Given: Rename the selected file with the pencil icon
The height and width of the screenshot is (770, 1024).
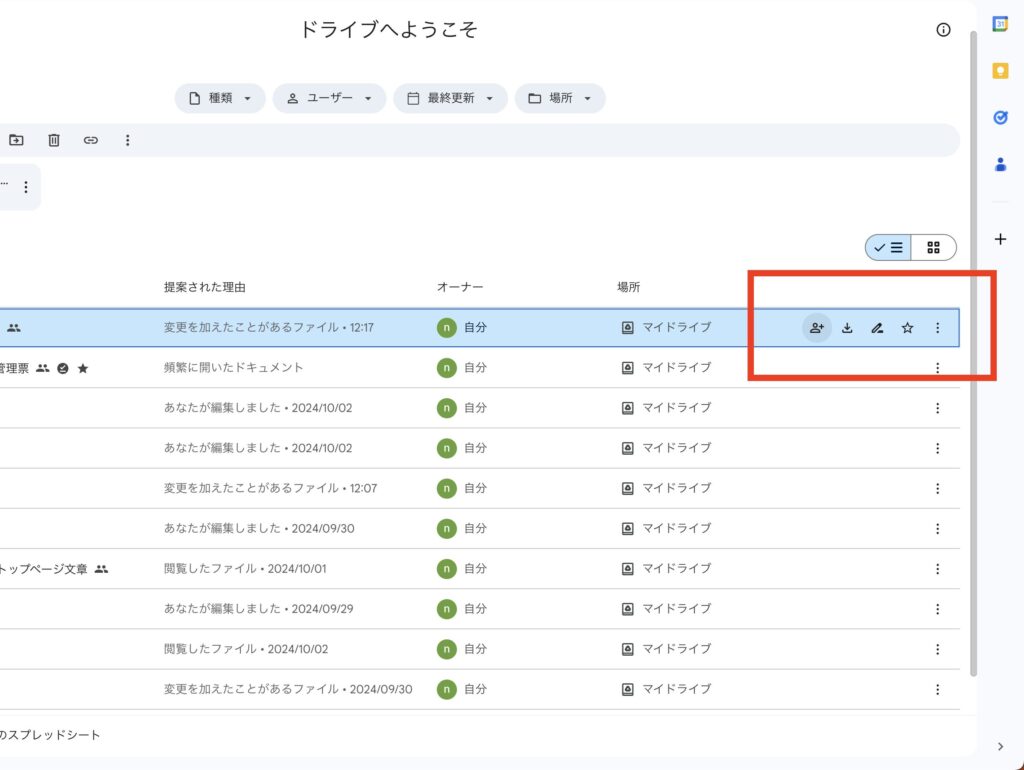Looking at the screenshot, I should pos(877,327).
